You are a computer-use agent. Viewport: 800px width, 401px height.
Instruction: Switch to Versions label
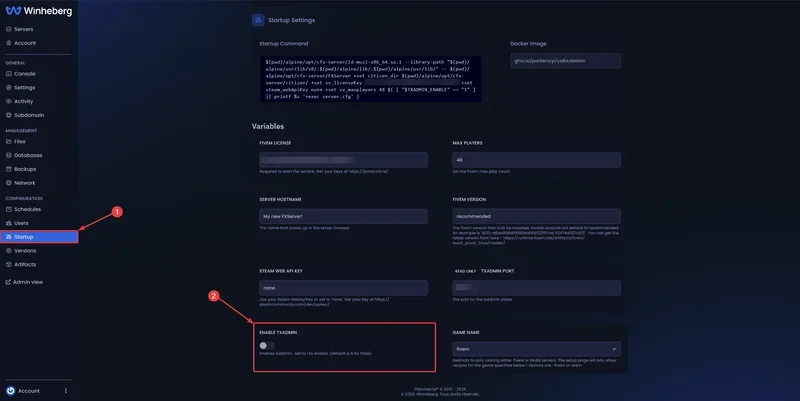pos(25,250)
